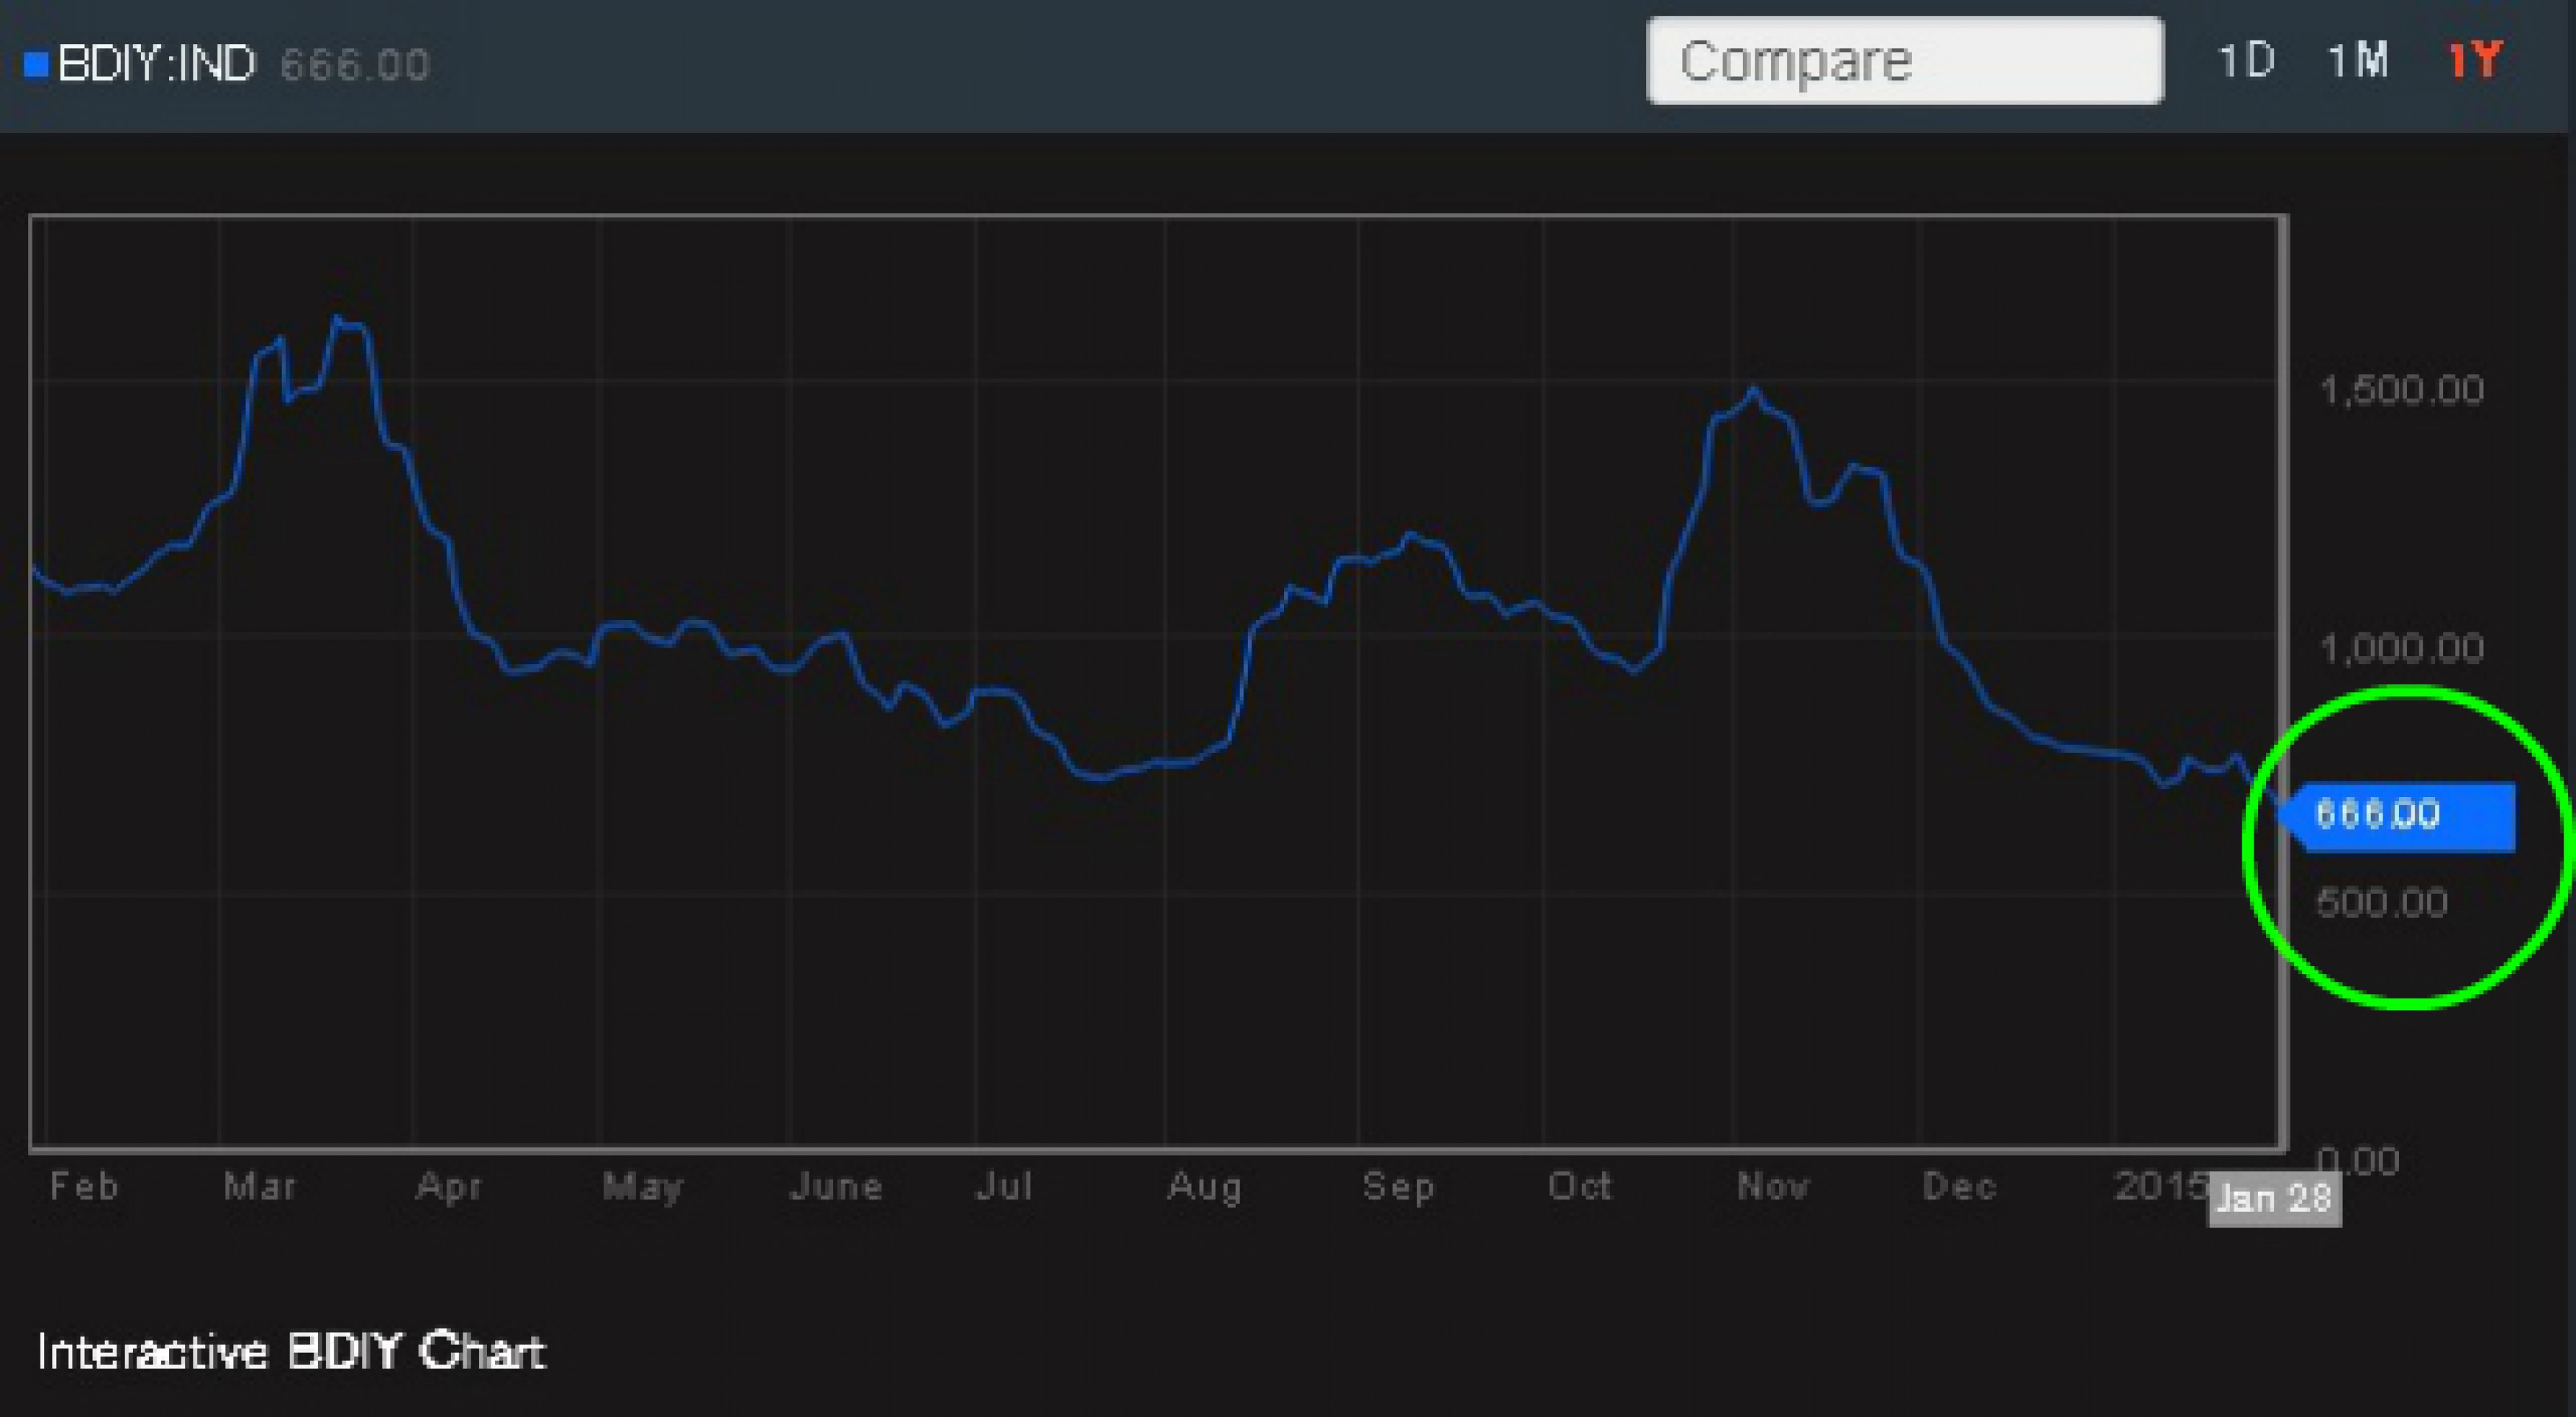Click the blue BDIY:IND legend square
Screen dimensions: 2576x1417
click(36, 65)
